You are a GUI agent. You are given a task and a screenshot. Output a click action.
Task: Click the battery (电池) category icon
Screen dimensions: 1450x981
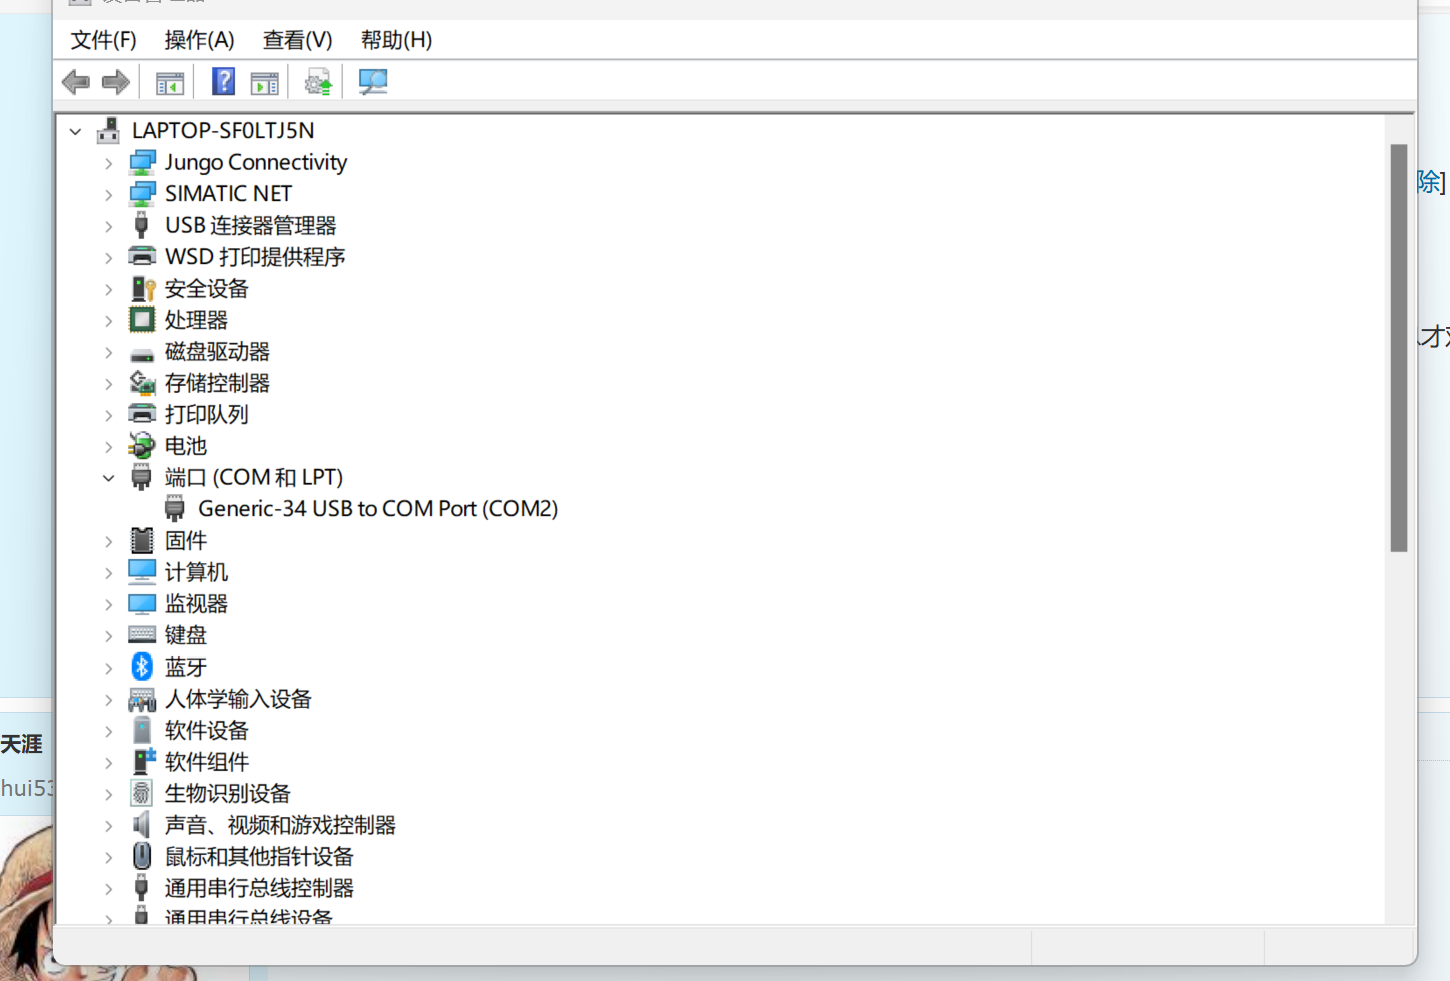[x=142, y=446]
